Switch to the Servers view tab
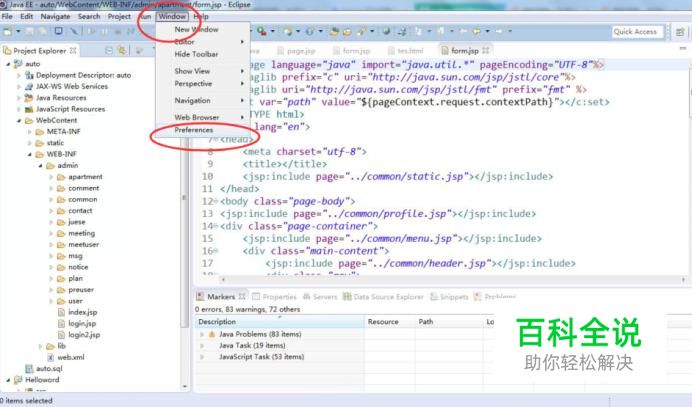The image size is (692, 407). tap(320, 297)
